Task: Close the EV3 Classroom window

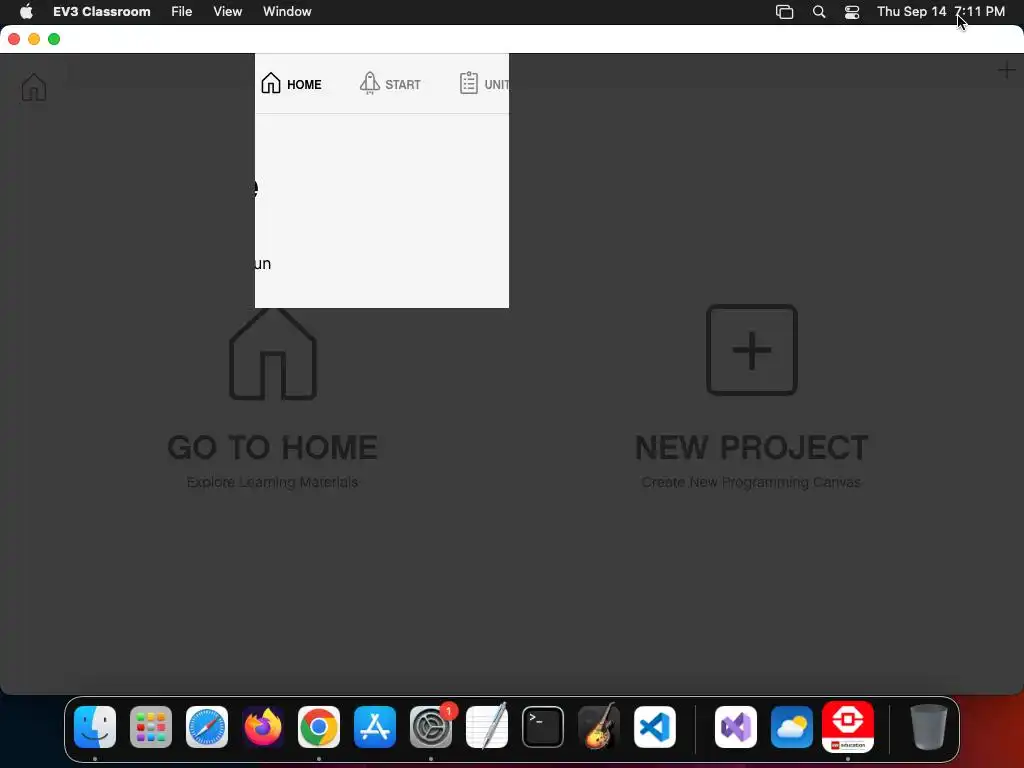Action: (14, 39)
